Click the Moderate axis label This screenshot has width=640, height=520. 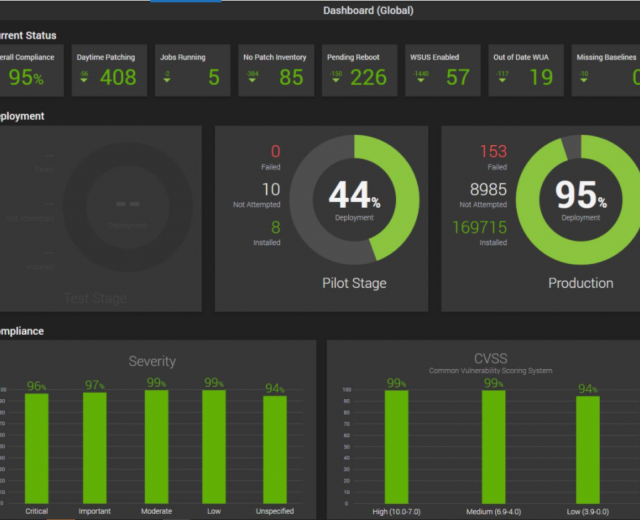(x=156, y=511)
